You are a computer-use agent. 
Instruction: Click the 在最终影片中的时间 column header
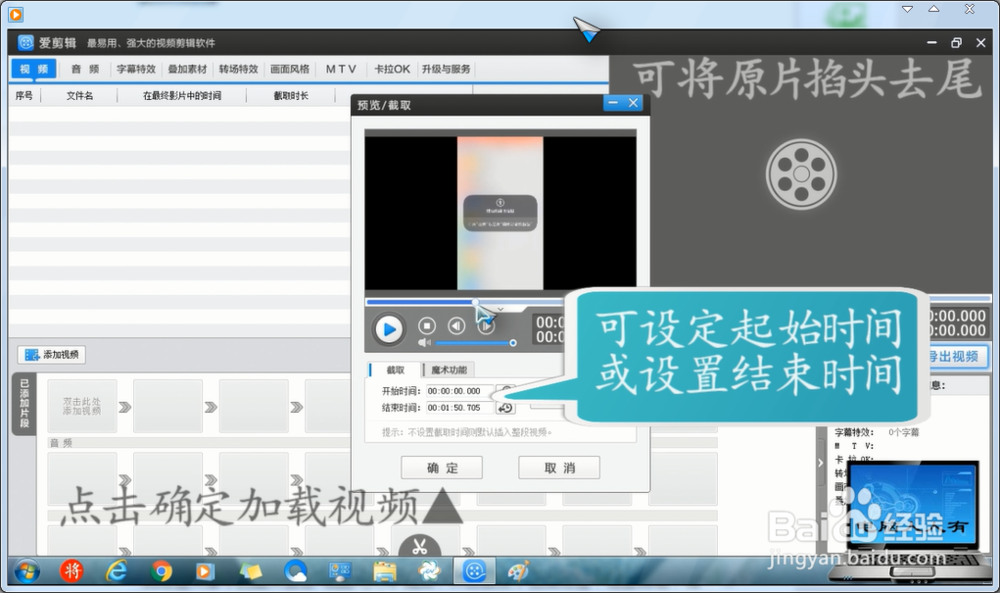click(182, 96)
